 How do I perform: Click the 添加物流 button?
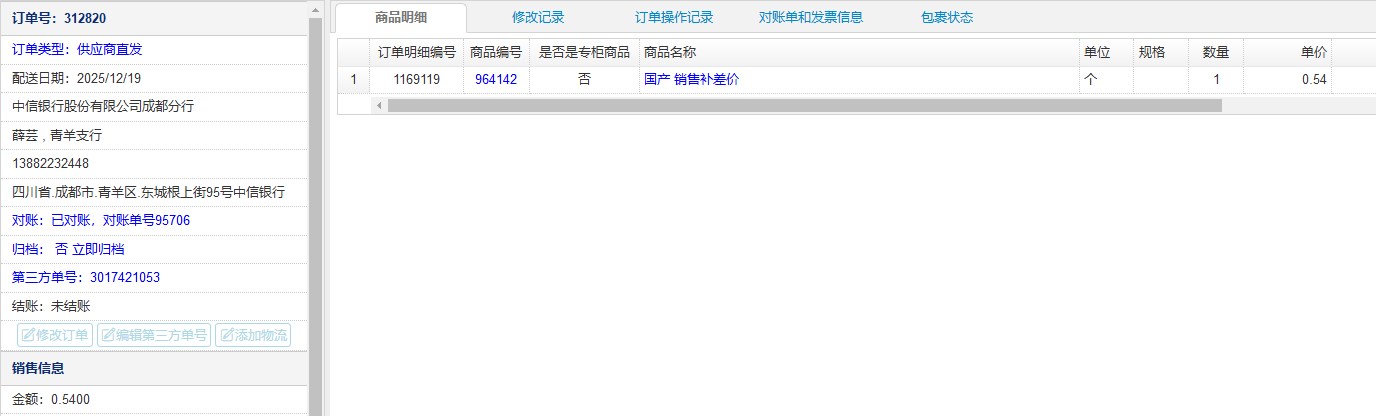tap(253, 335)
